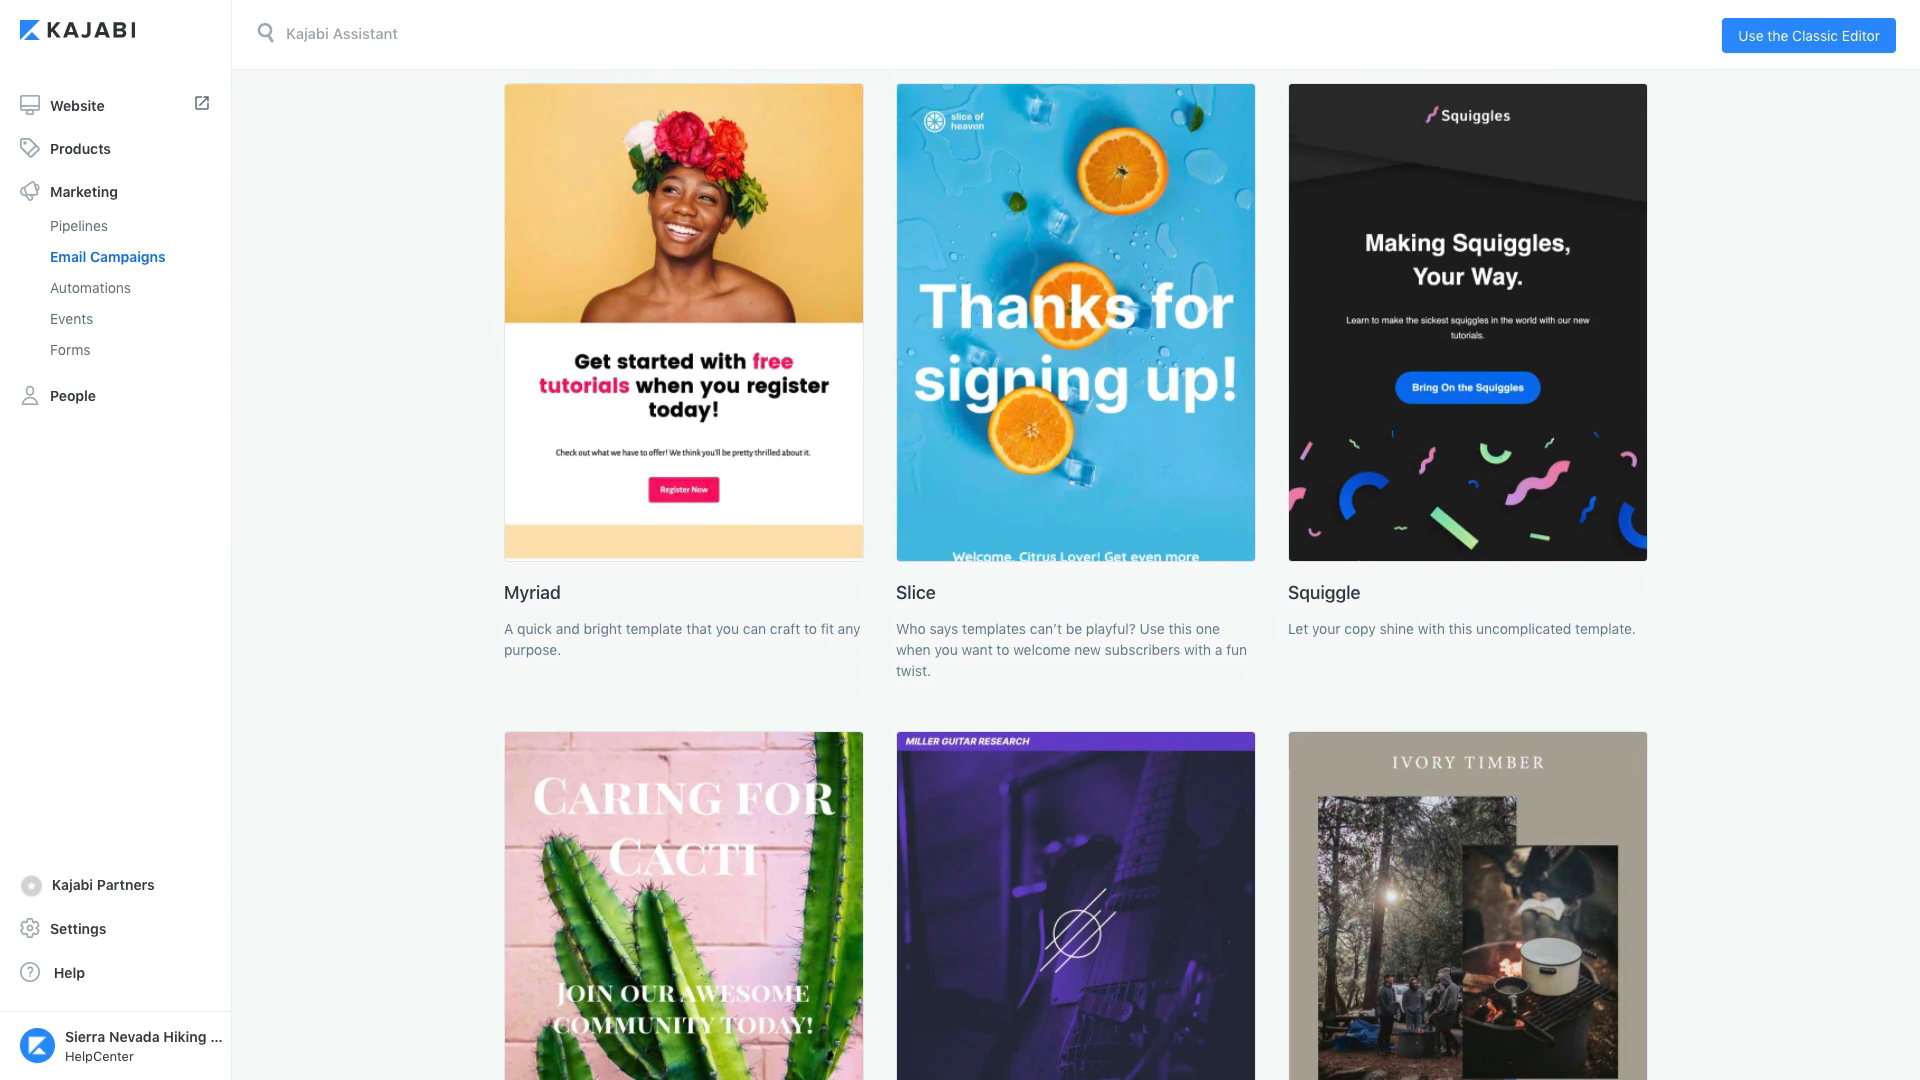Image resolution: width=1920 pixels, height=1080 pixels.
Task: Click the Settings gear icon
Action: [30, 929]
